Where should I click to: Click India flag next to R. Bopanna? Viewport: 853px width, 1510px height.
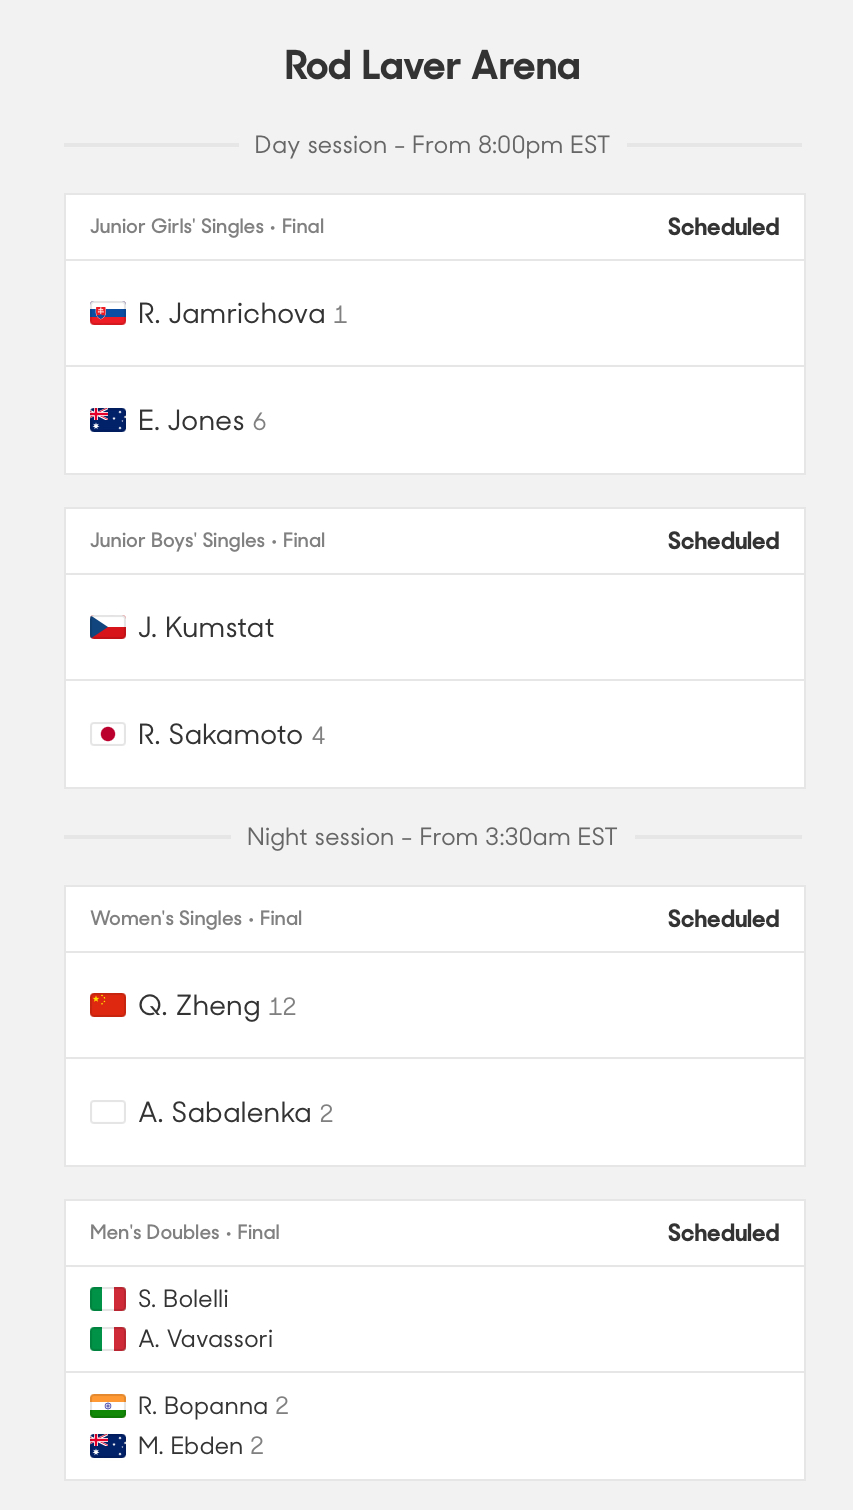[108, 1406]
